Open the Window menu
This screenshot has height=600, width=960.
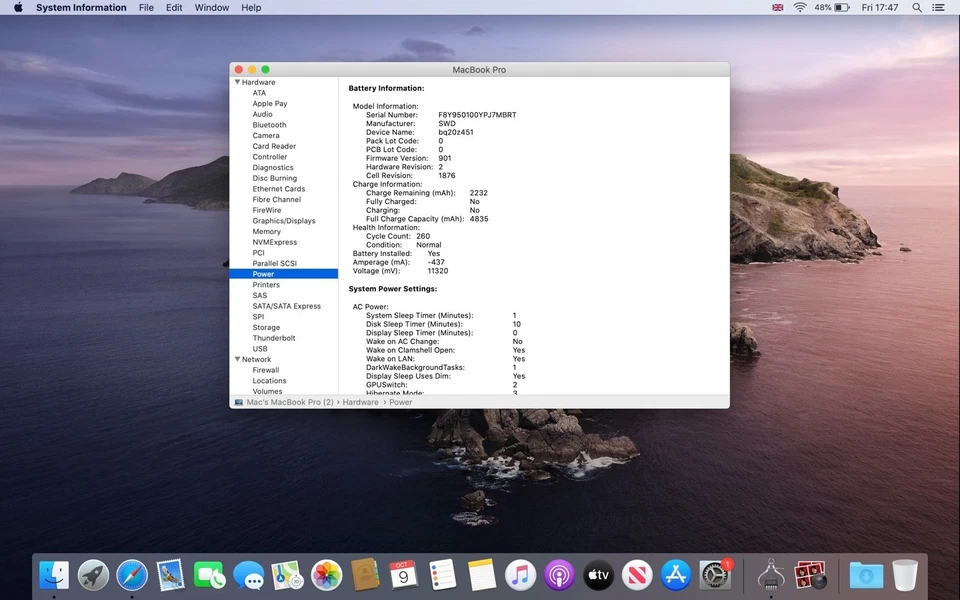212,7
